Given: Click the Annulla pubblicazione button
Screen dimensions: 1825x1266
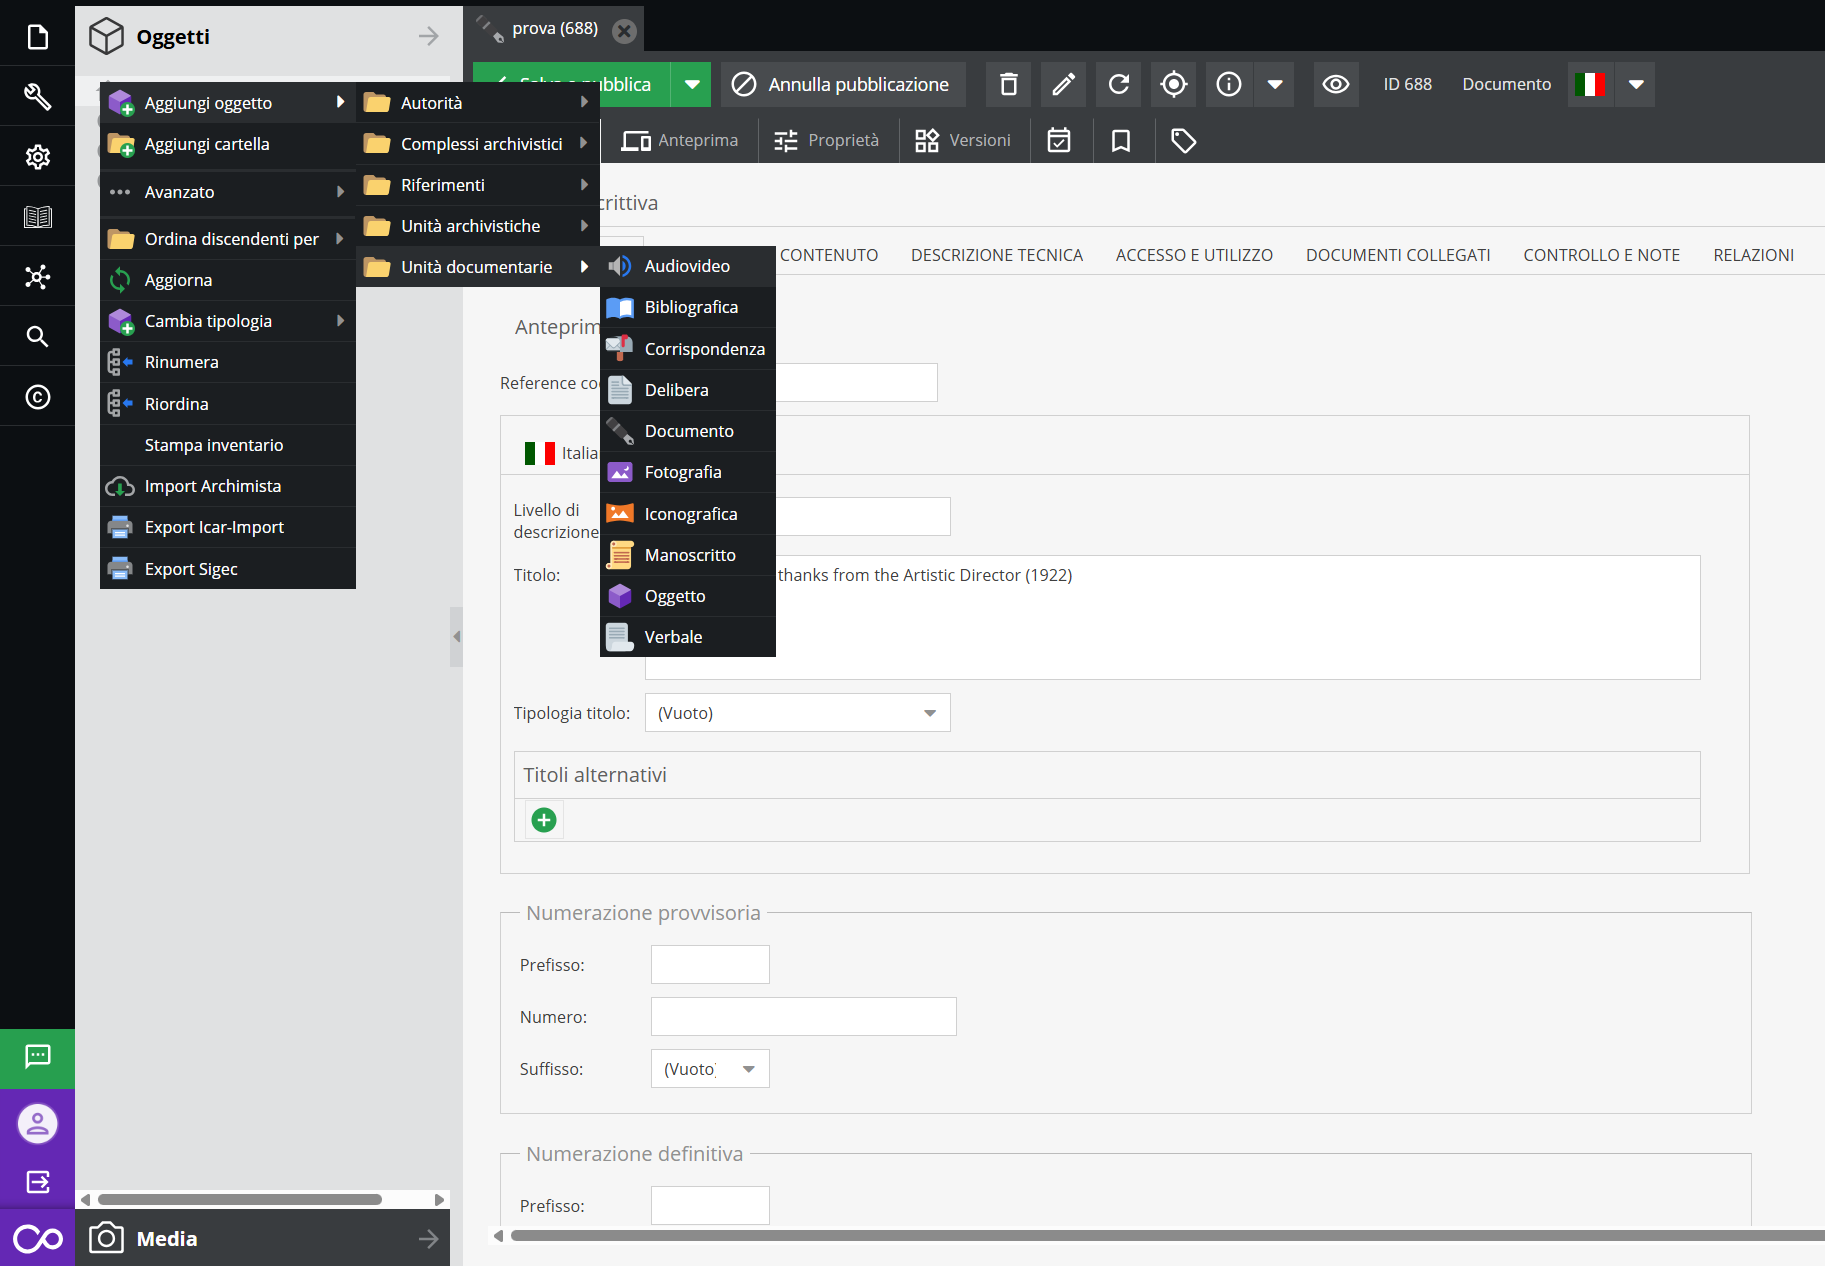Looking at the screenshot, I should point(842,85).
